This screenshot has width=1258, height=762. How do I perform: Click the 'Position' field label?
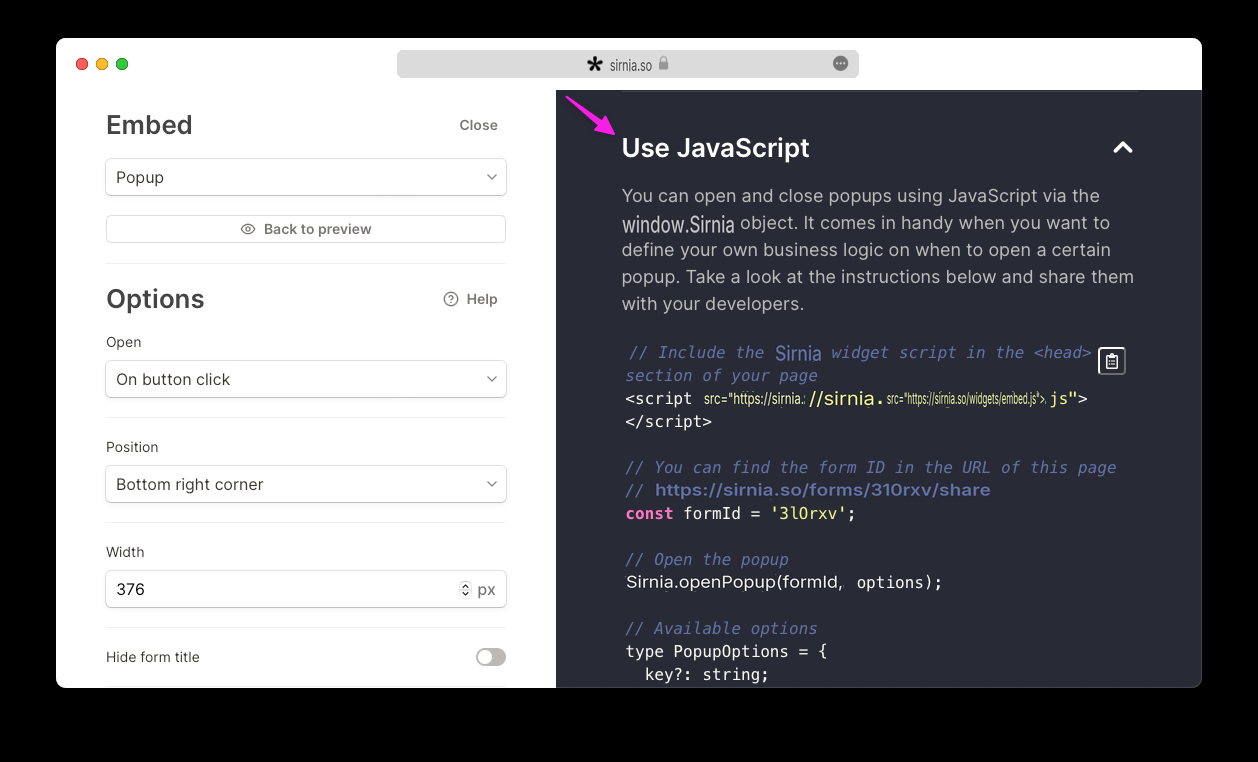(x=132, y=447)
